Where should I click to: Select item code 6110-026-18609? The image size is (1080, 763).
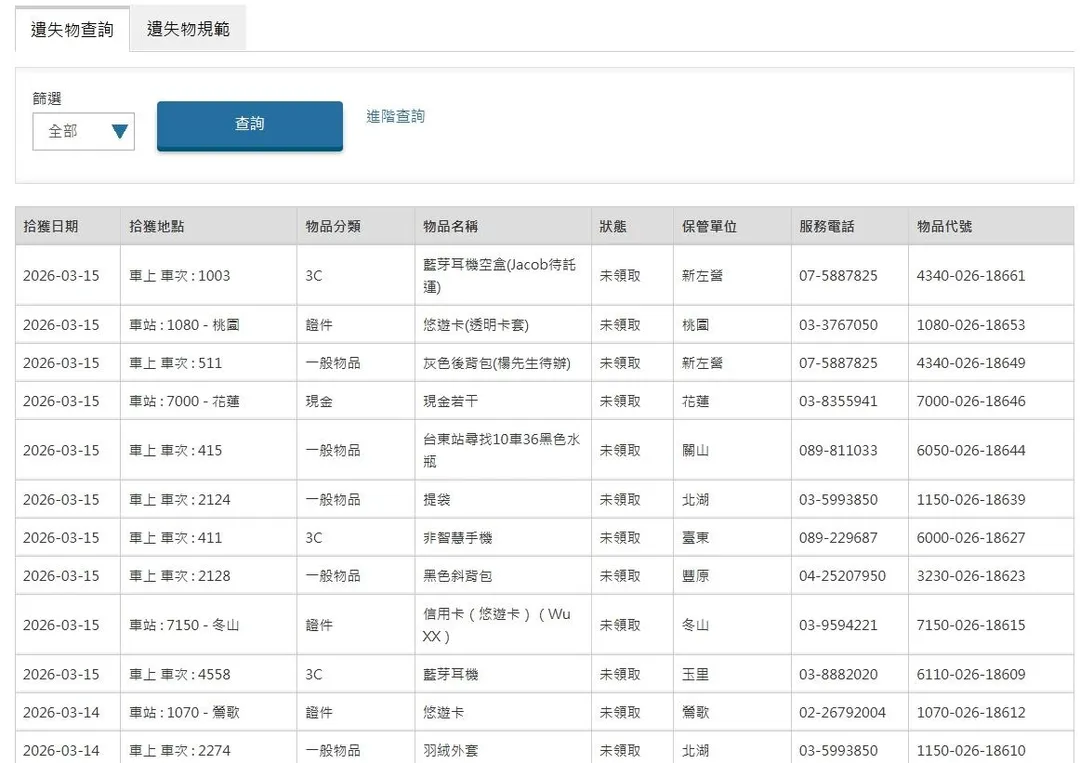(x=970, y=674)
